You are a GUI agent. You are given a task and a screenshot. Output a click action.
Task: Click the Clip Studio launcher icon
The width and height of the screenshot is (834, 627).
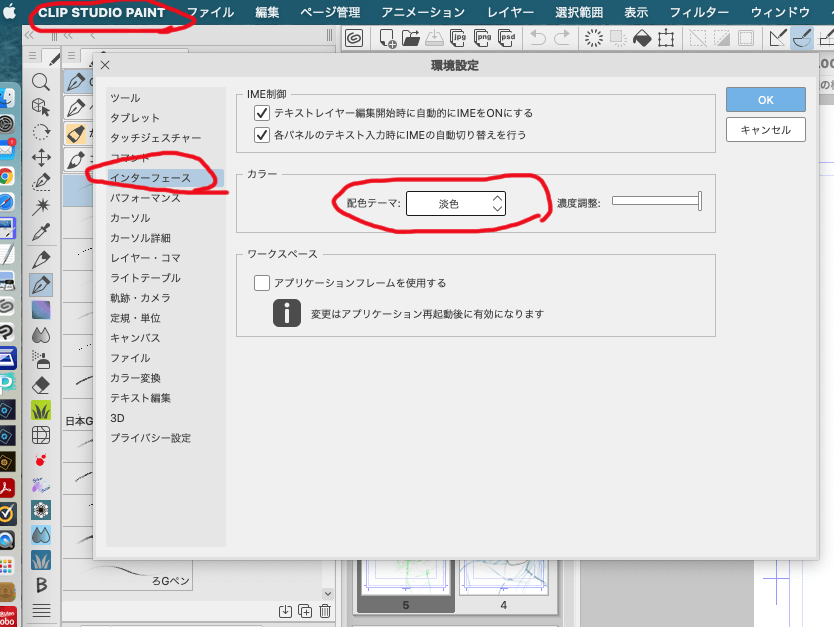354,38
